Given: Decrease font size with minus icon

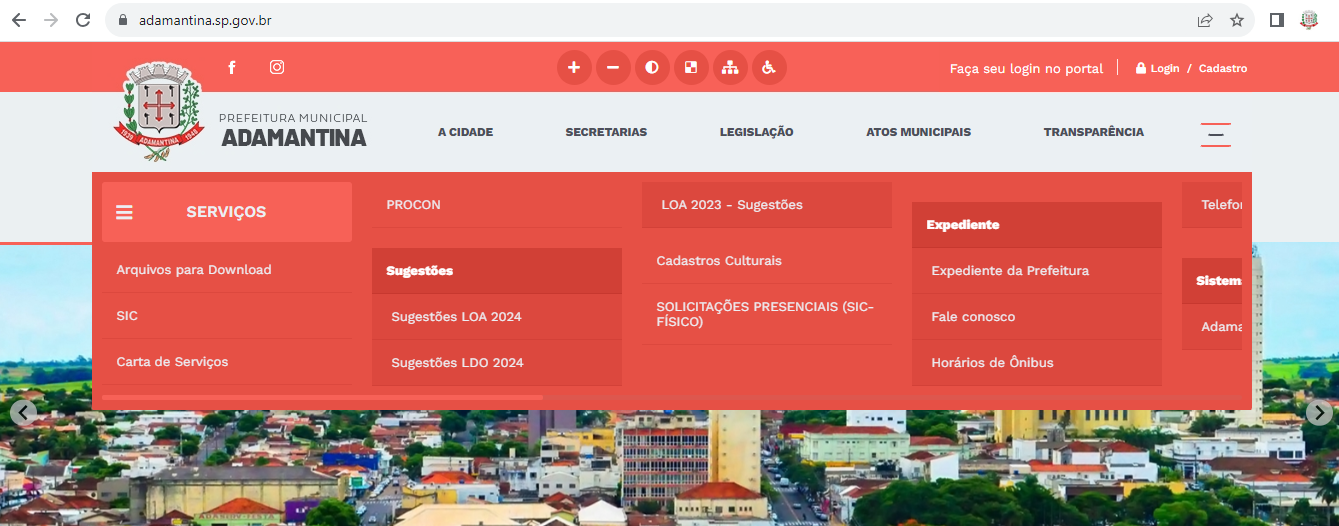Looking at the screenshot, I should click(613, 68).
